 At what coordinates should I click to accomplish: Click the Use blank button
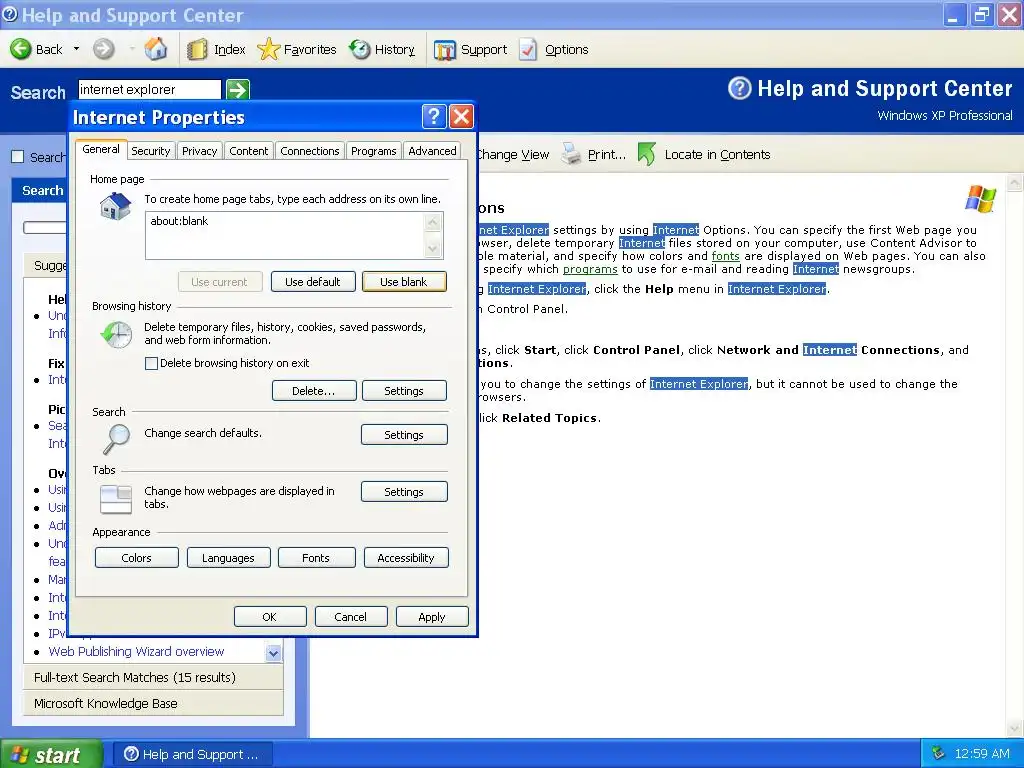[x=404, y=282]
